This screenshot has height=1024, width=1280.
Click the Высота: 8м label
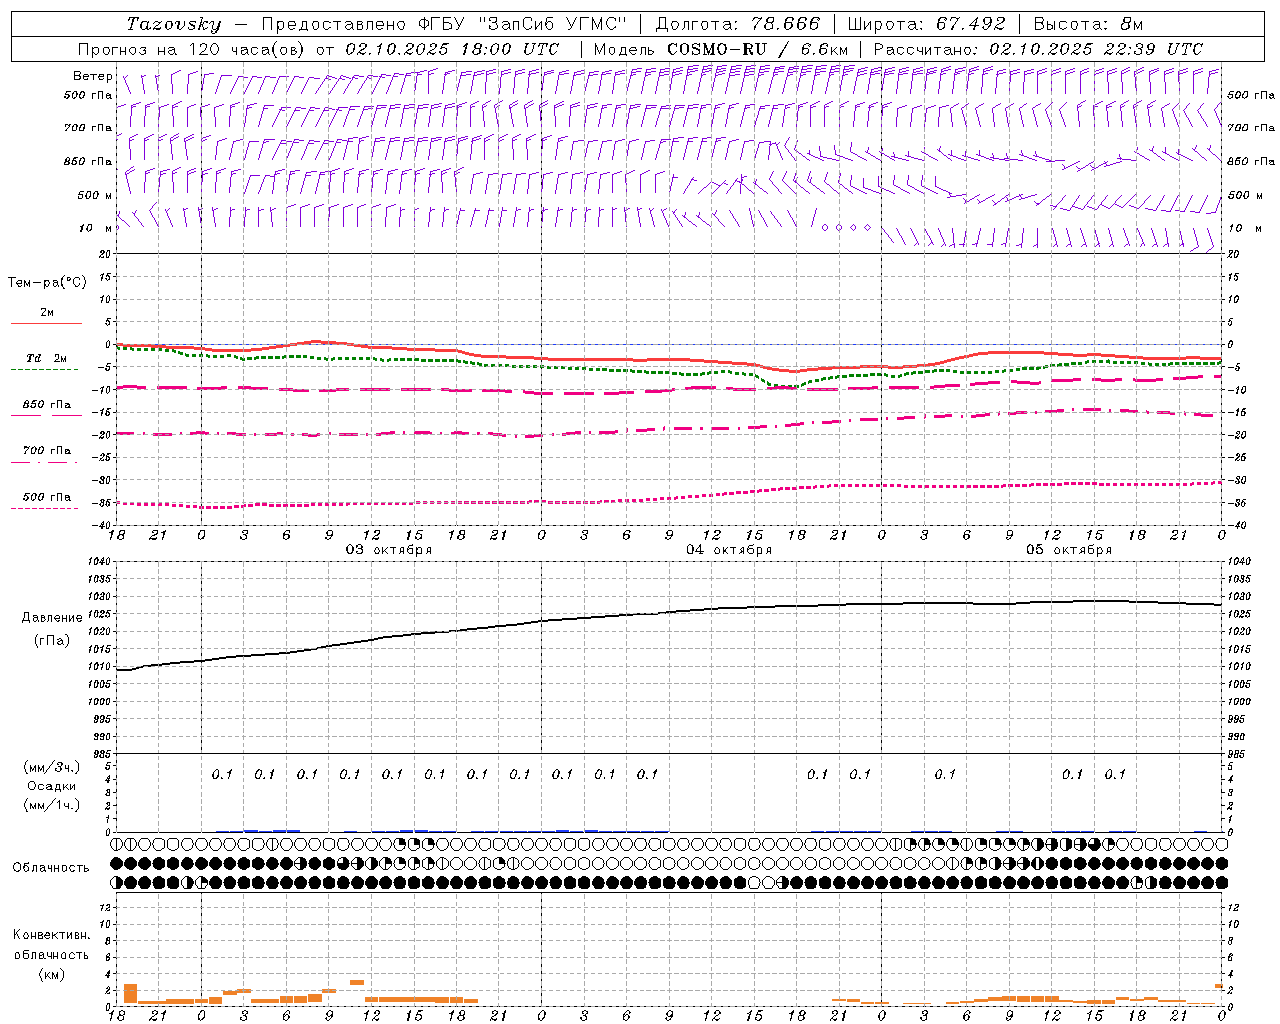tap(1088, 24)
